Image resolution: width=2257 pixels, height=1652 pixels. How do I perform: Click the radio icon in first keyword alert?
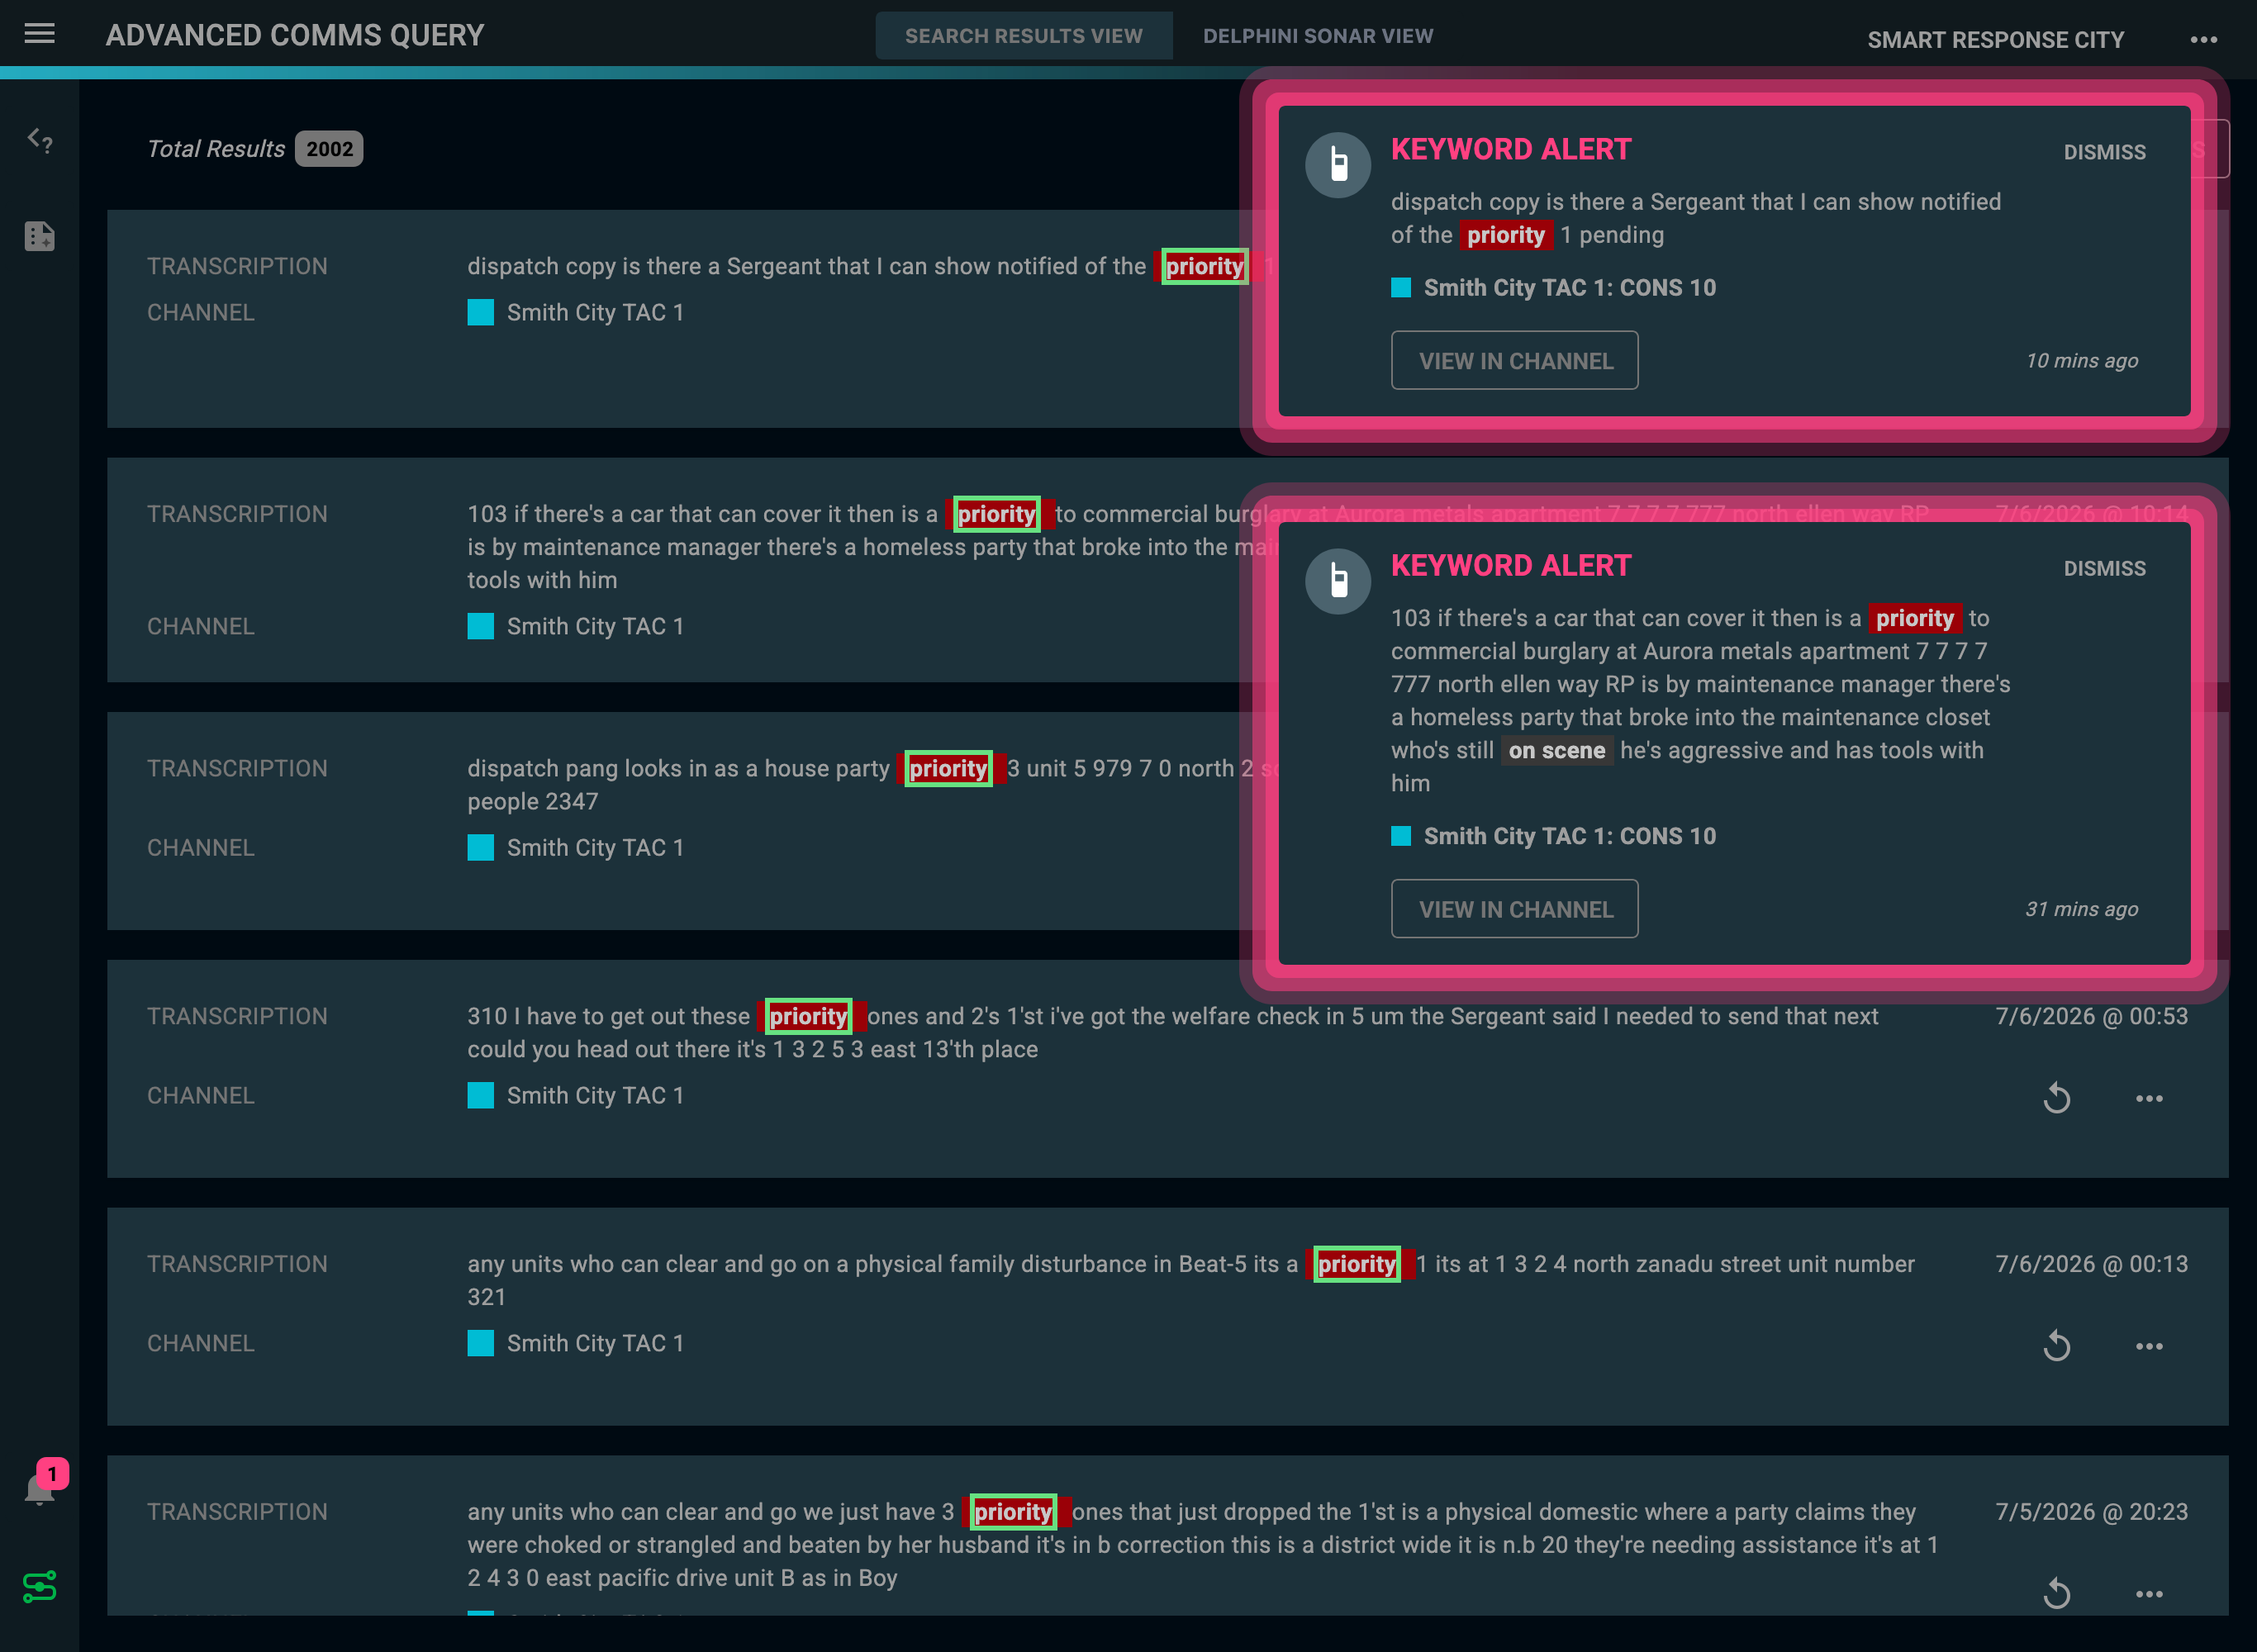coord(1338,165)
